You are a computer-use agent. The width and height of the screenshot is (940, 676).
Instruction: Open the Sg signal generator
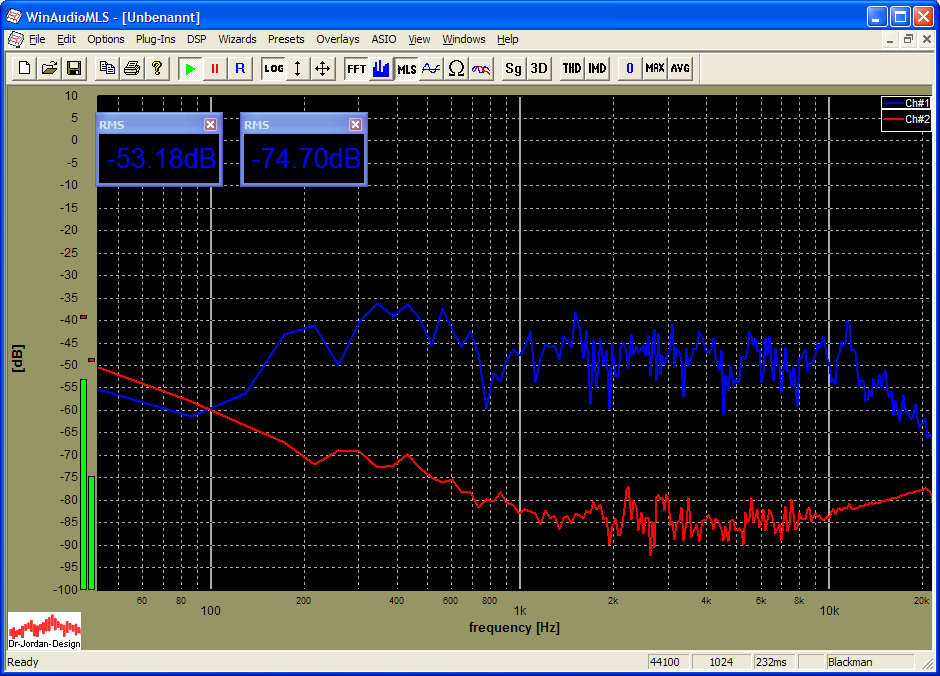pyautogui.click(x=513, y=68)
